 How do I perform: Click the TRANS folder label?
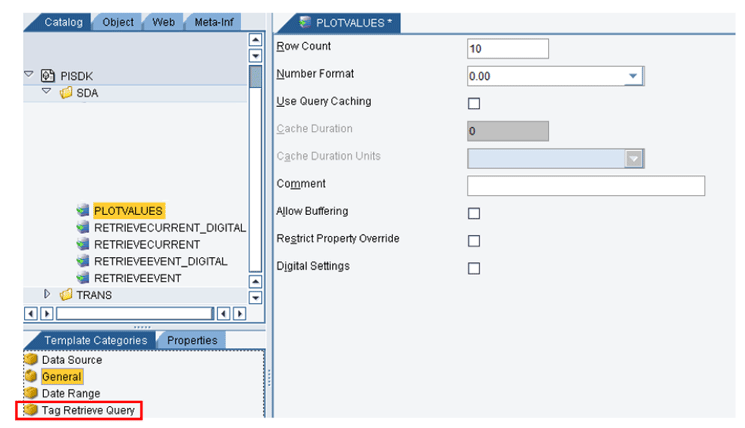pos(94,295)
